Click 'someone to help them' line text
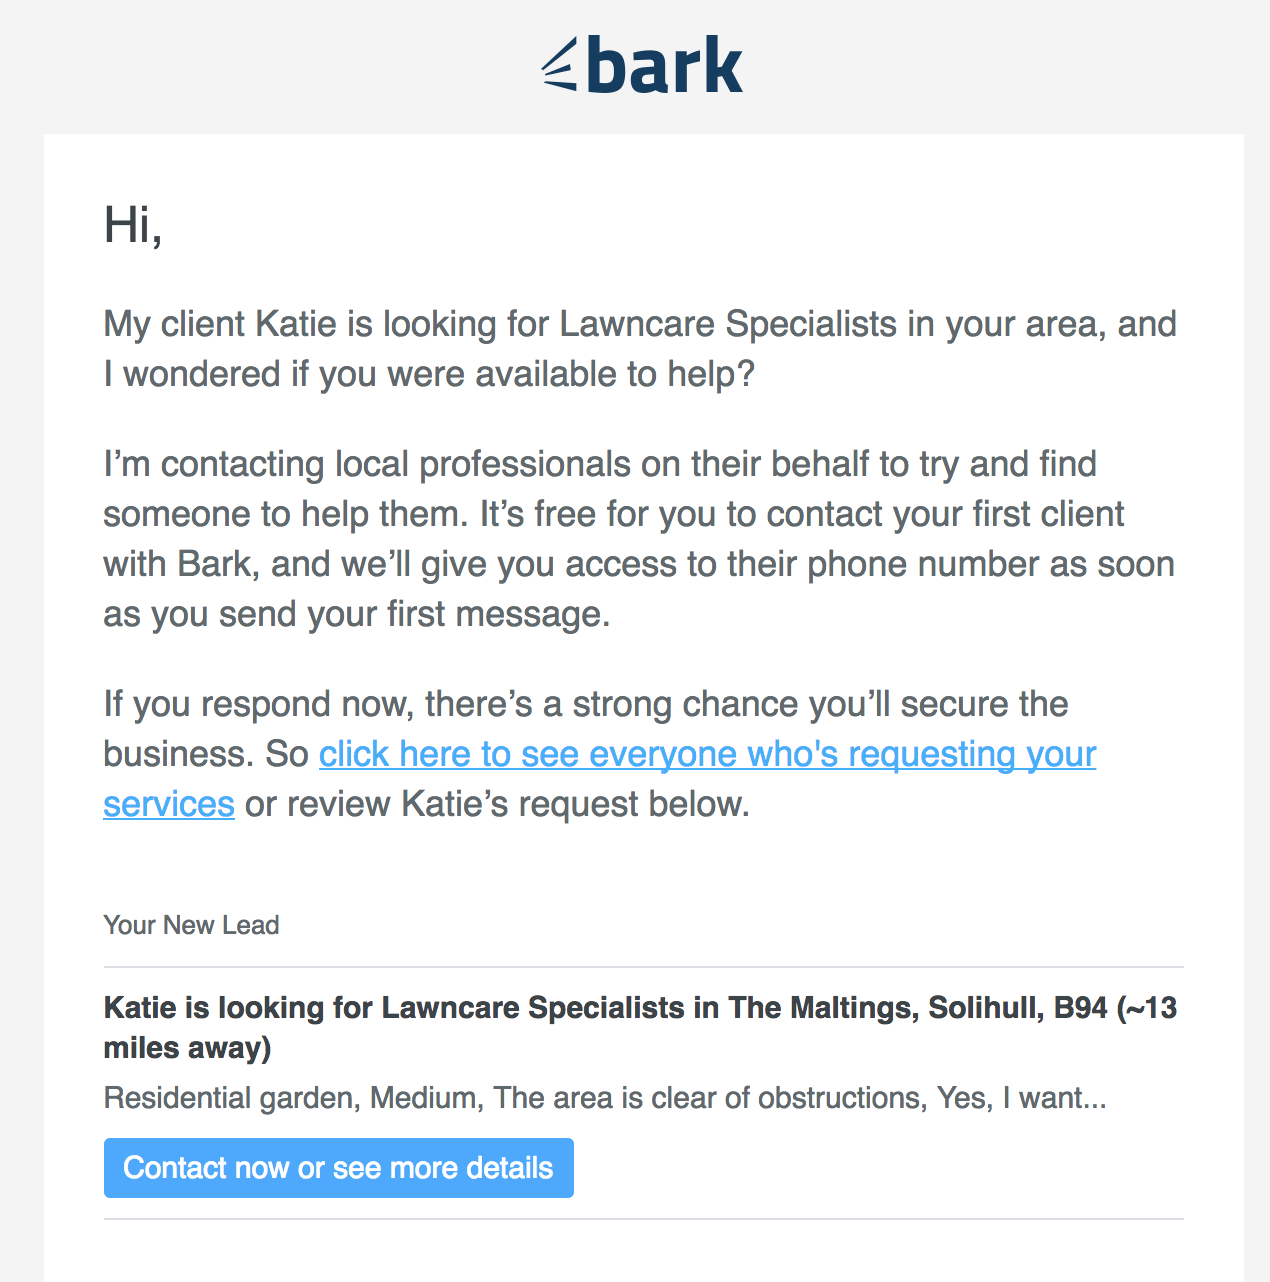Viewport: 1270px width, 1282px height. [286, 514]
